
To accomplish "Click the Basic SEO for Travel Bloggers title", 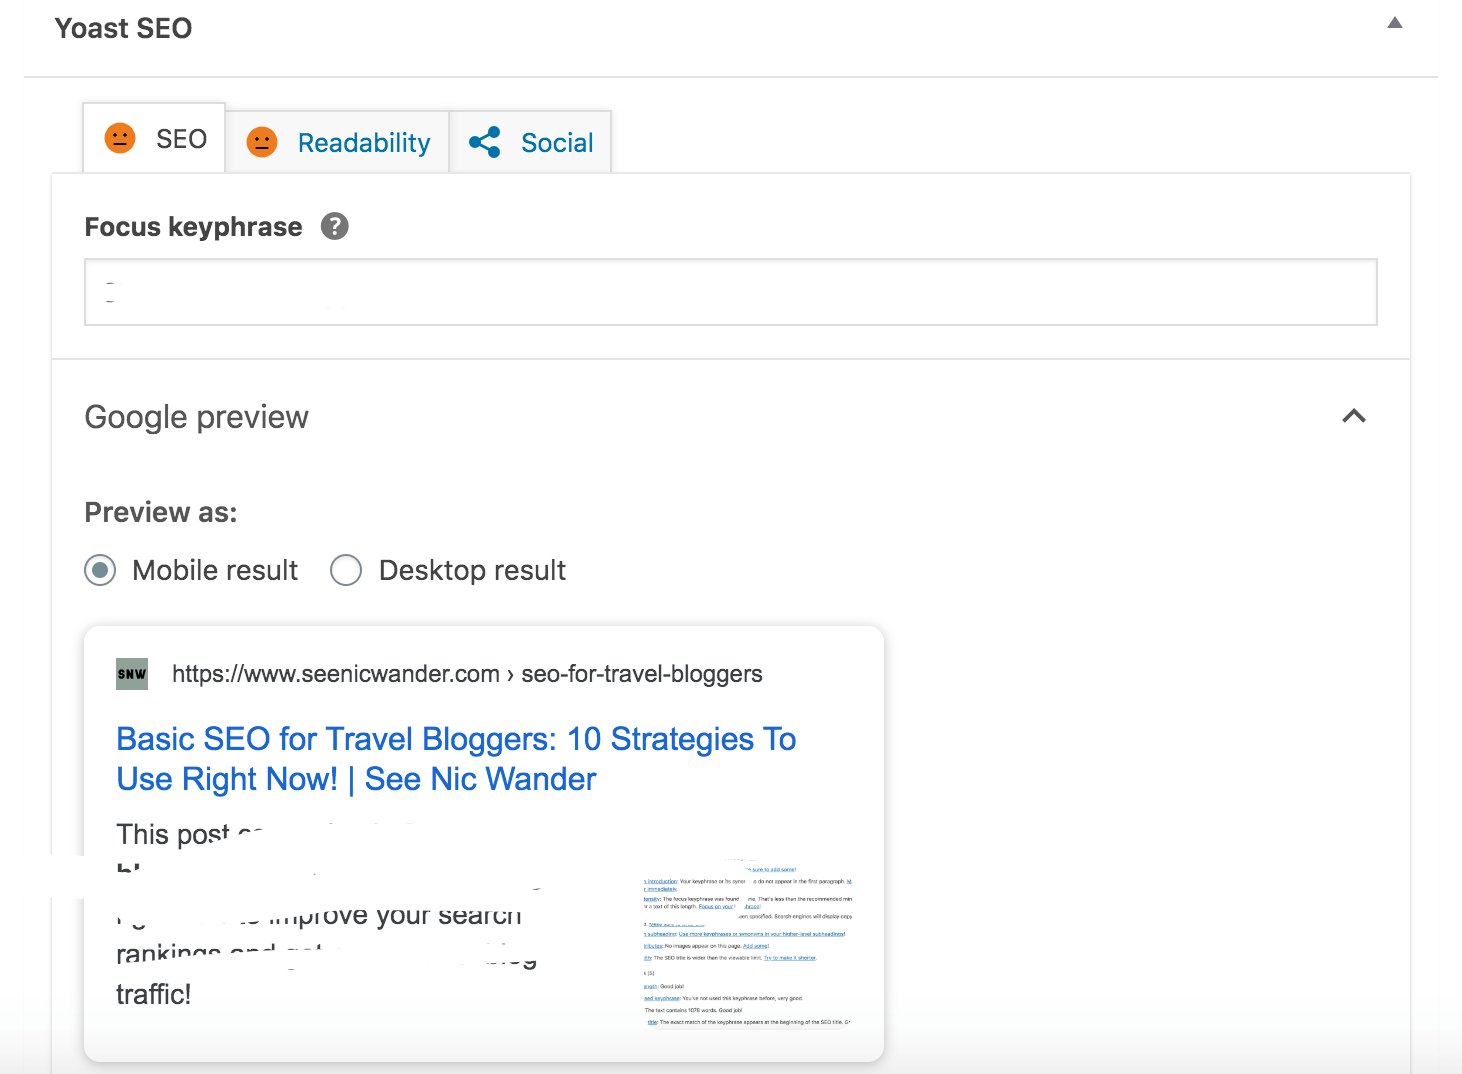I will (x=456, y=759).
